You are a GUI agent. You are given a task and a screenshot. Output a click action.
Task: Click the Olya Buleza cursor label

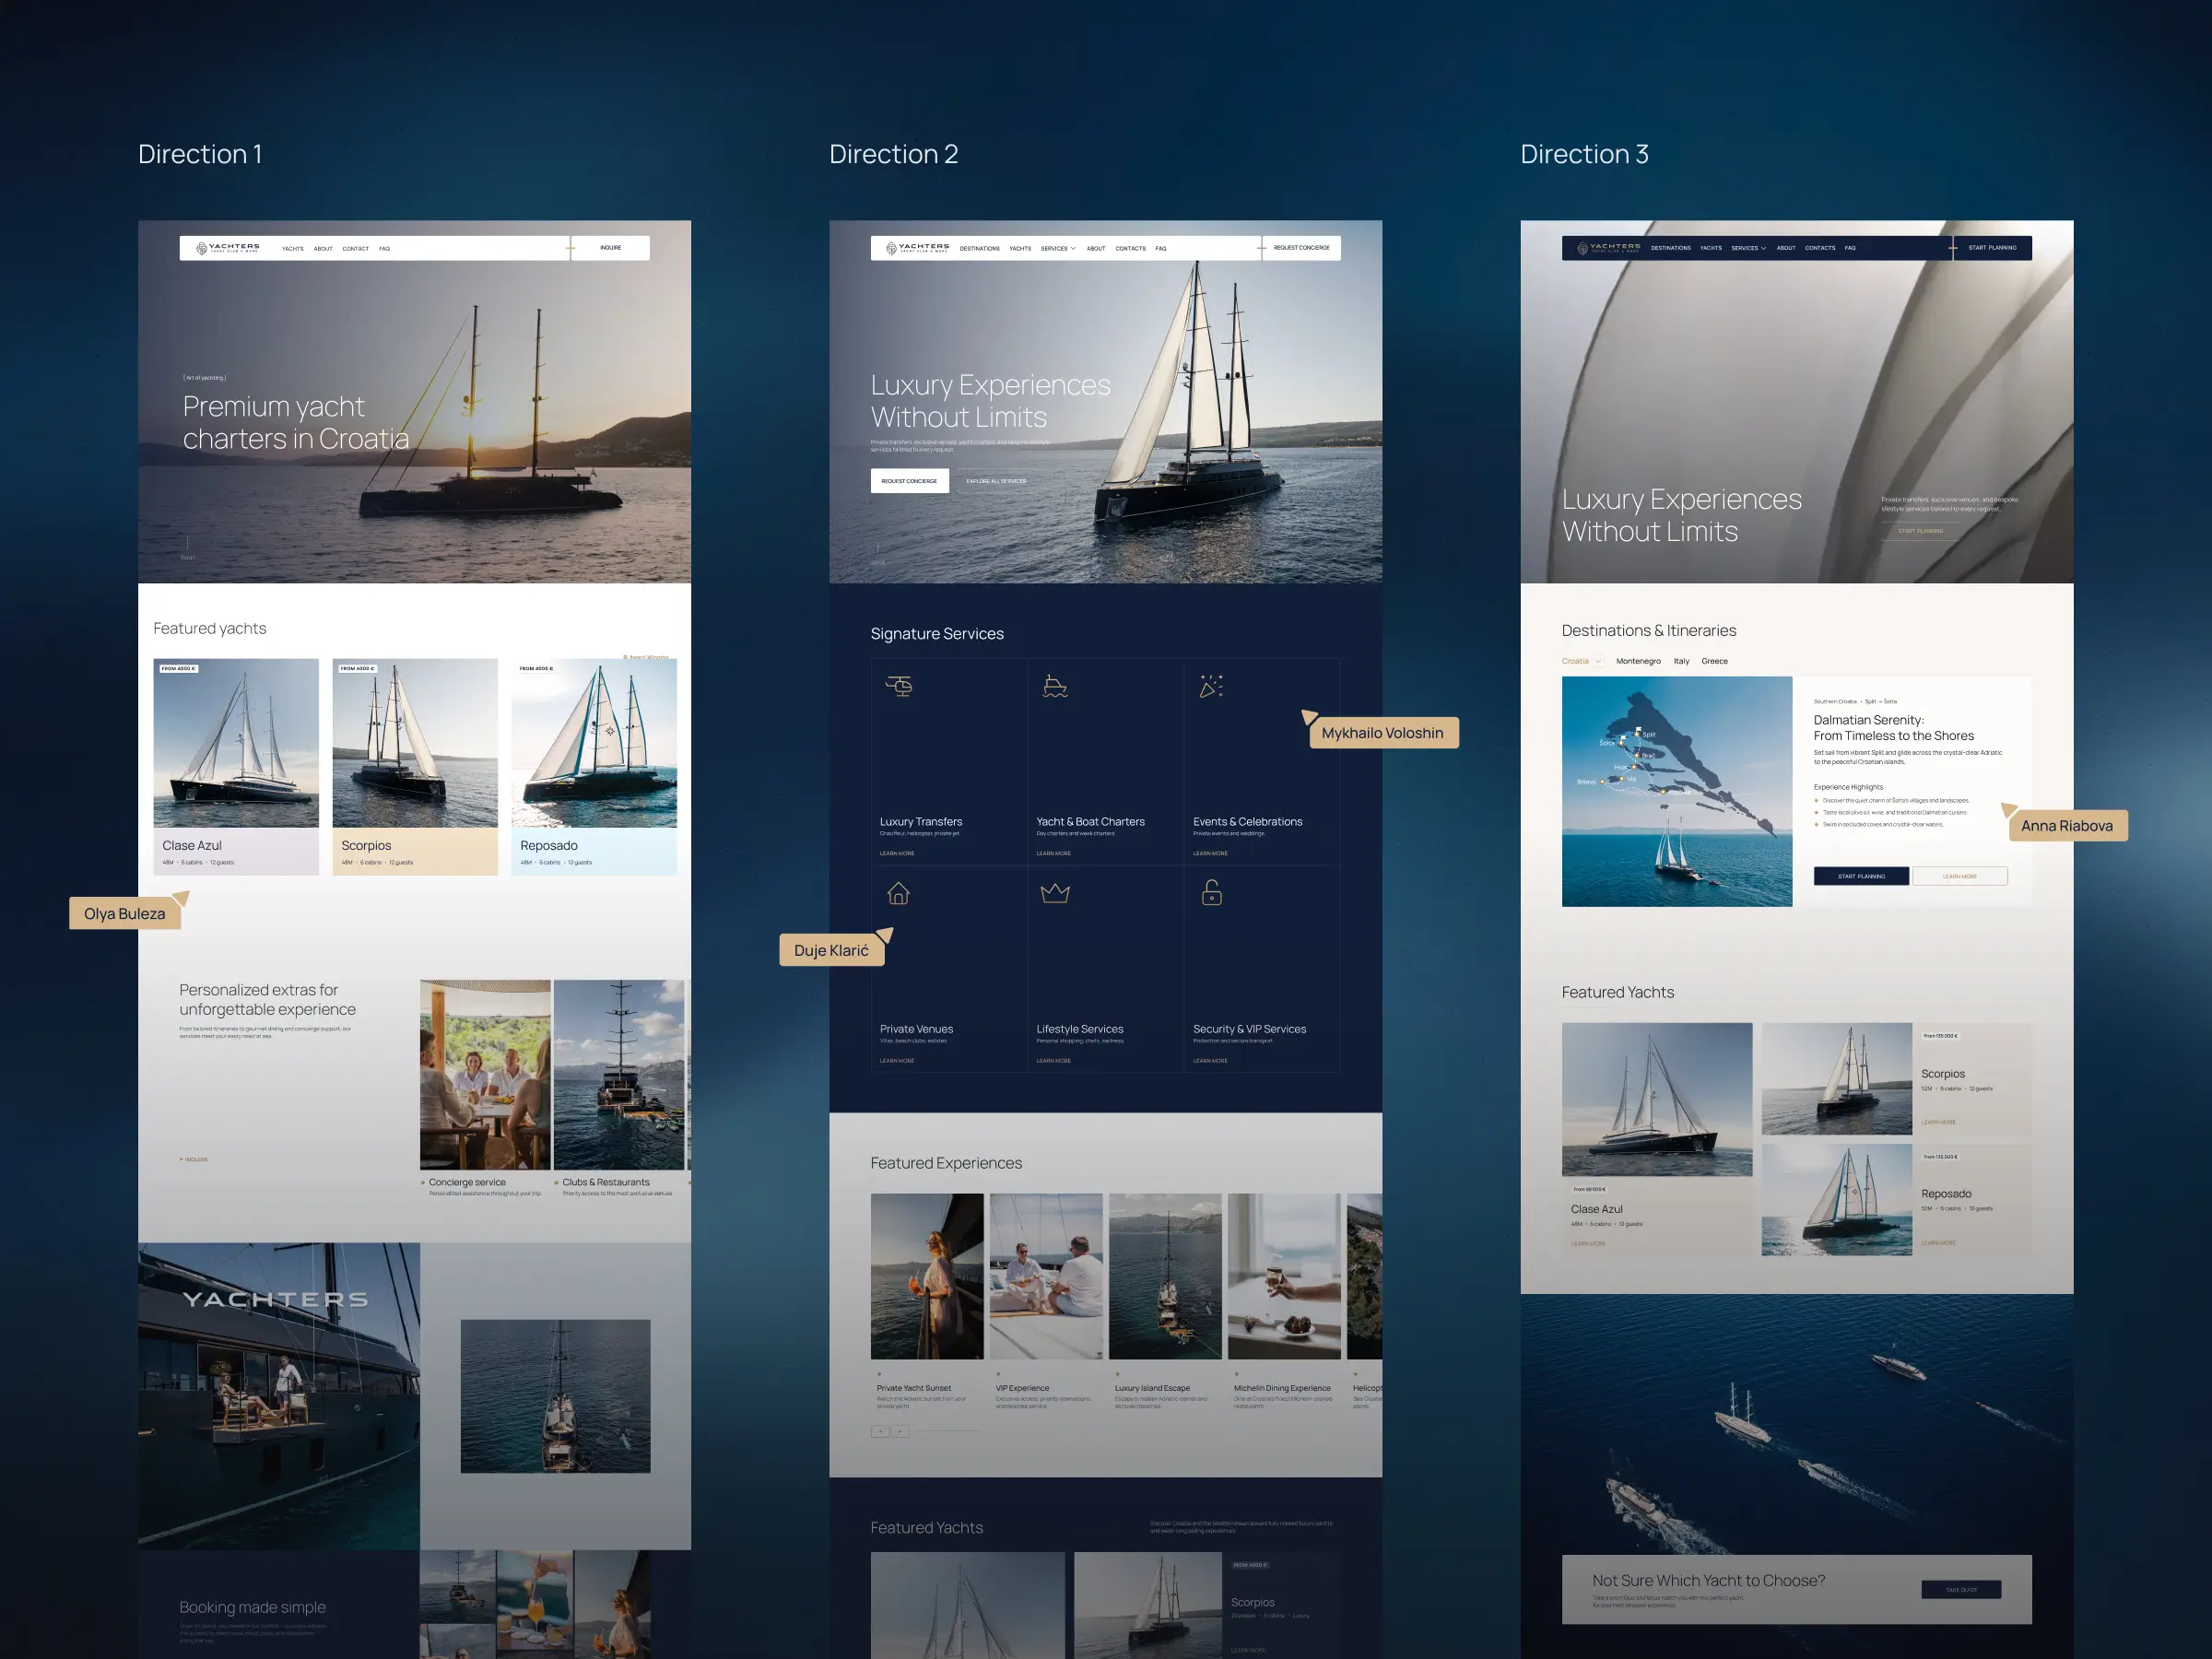click(x=125, y=913)
